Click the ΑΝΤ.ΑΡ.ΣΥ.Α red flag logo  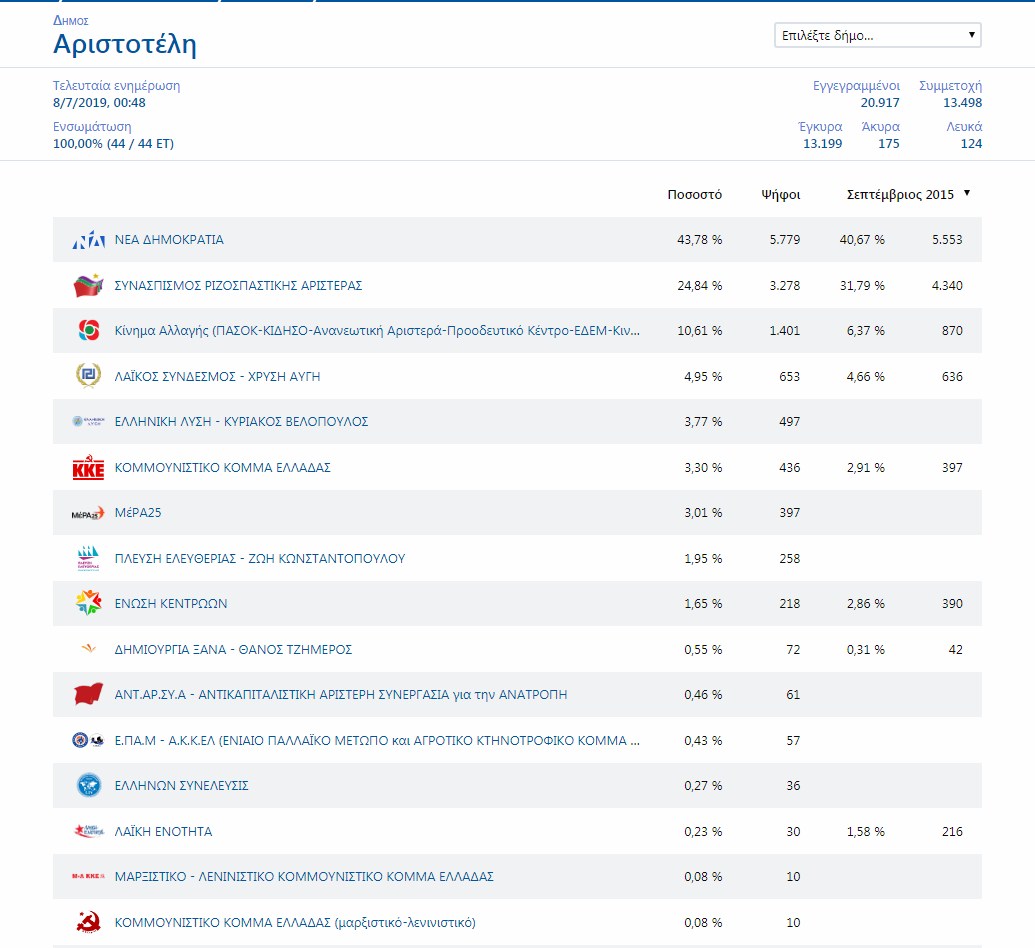point(88,695)
